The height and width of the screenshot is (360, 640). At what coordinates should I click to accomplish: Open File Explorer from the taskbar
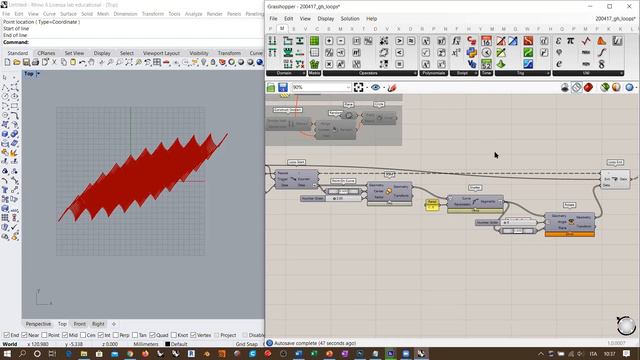[x=84, y=353]
